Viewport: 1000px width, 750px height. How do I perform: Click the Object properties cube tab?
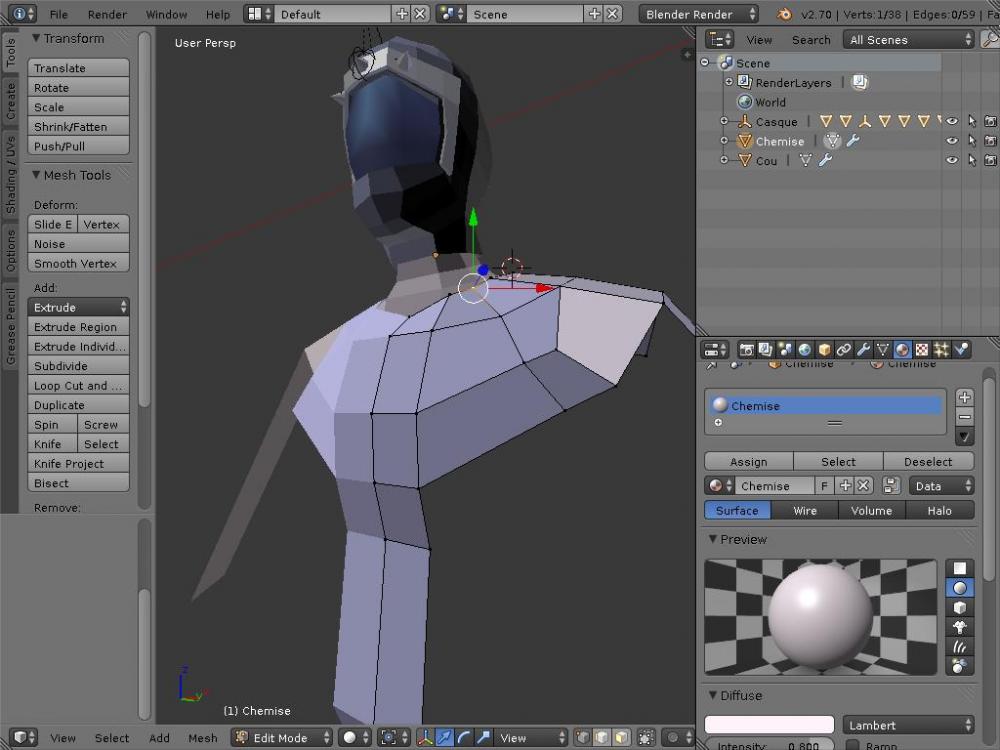point(824,350)
